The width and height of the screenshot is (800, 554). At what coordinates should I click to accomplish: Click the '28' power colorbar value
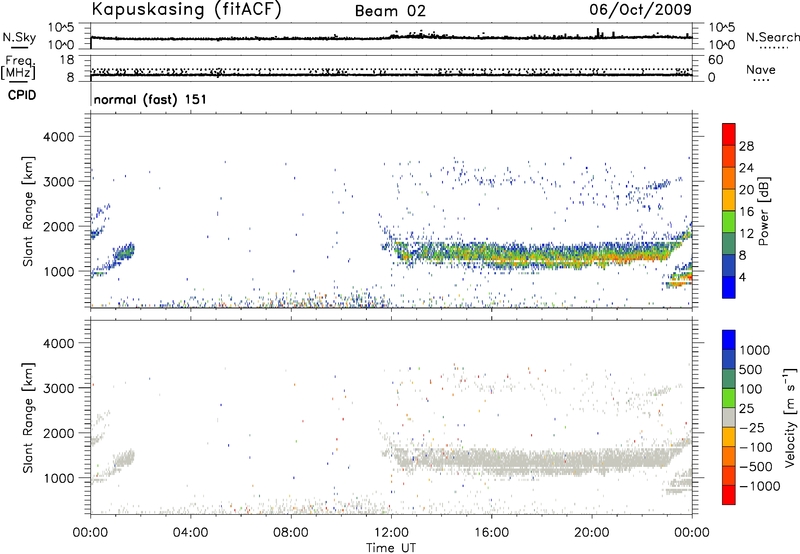pyautogui.click(x=746, y=146)
